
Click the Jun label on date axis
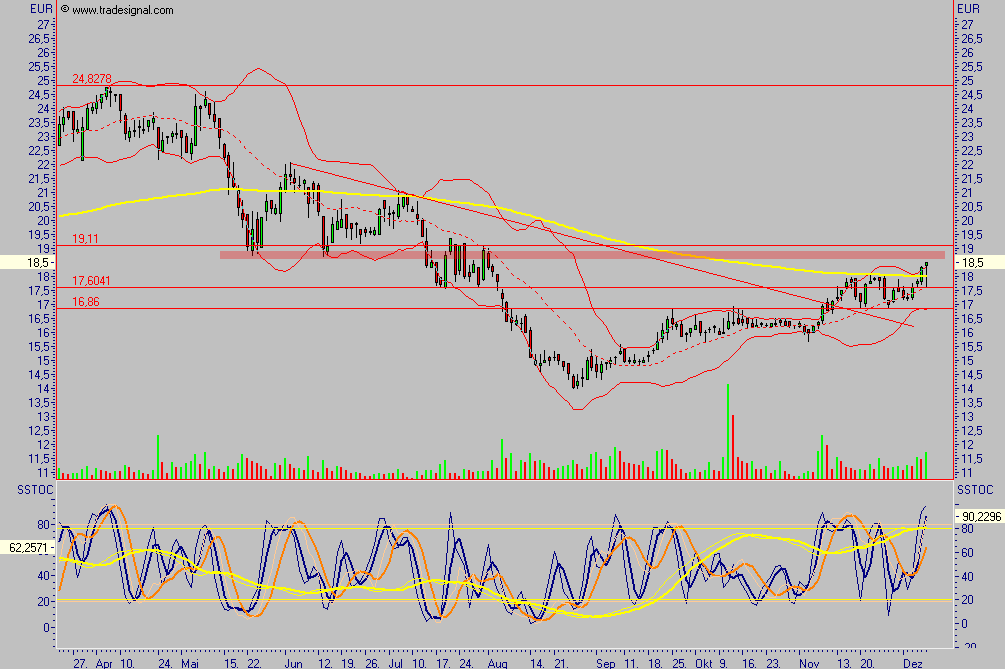point(292,663)
